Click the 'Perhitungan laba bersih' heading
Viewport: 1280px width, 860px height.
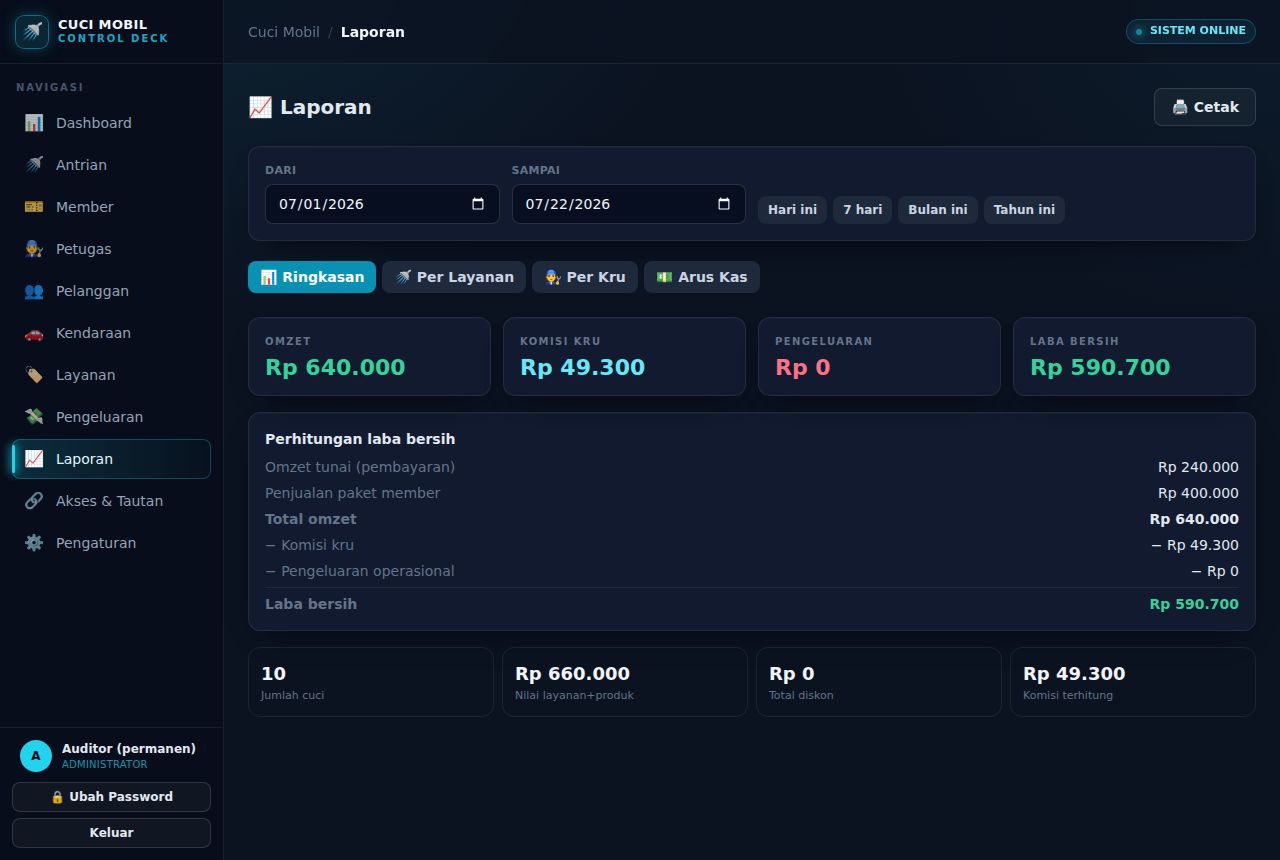[360, 439]
